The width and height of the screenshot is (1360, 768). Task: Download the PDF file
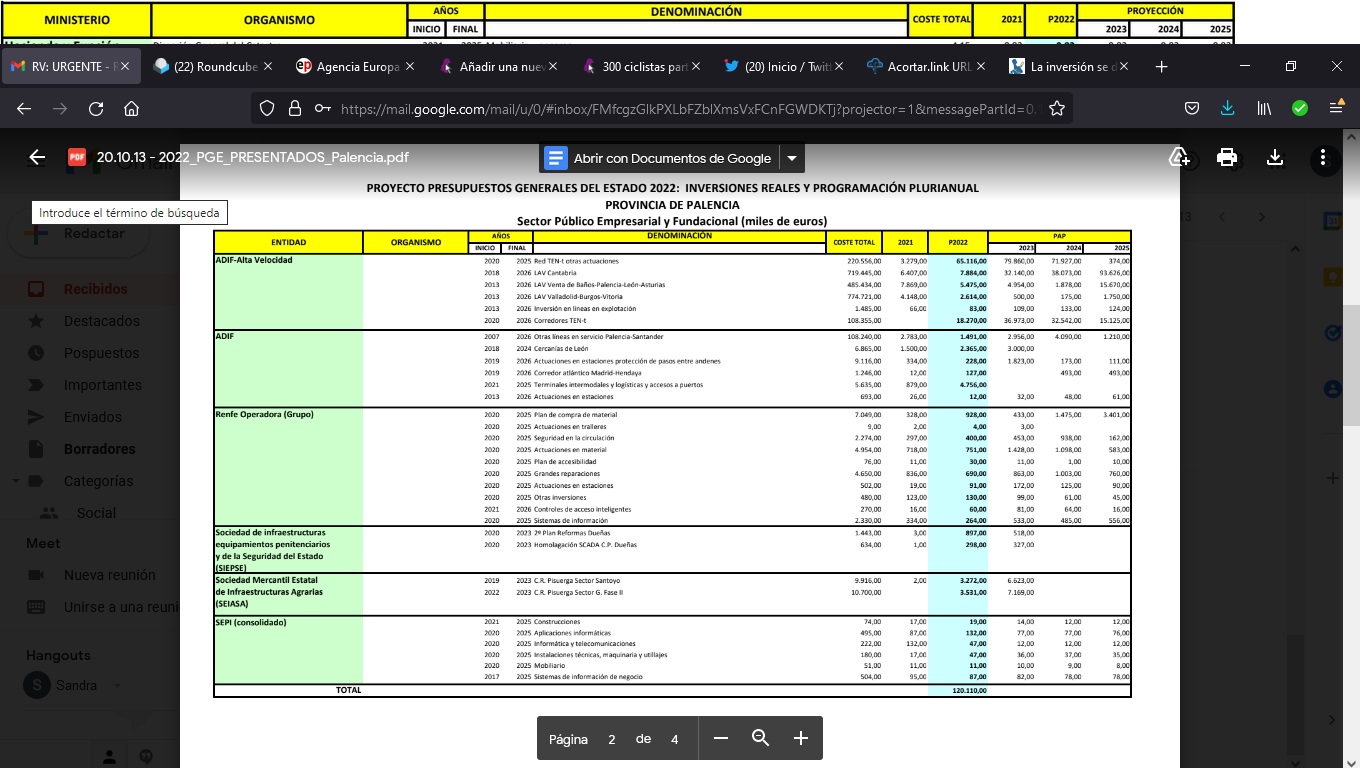pos(1275,157)
